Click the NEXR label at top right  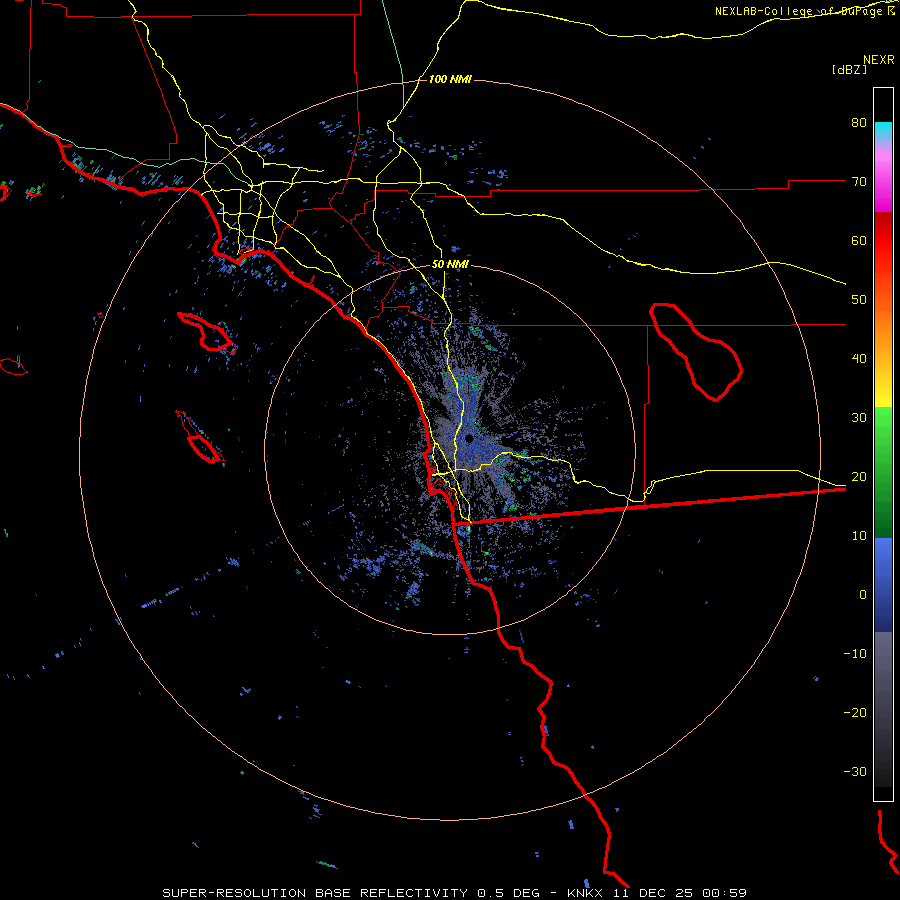[x=879, y=60]
